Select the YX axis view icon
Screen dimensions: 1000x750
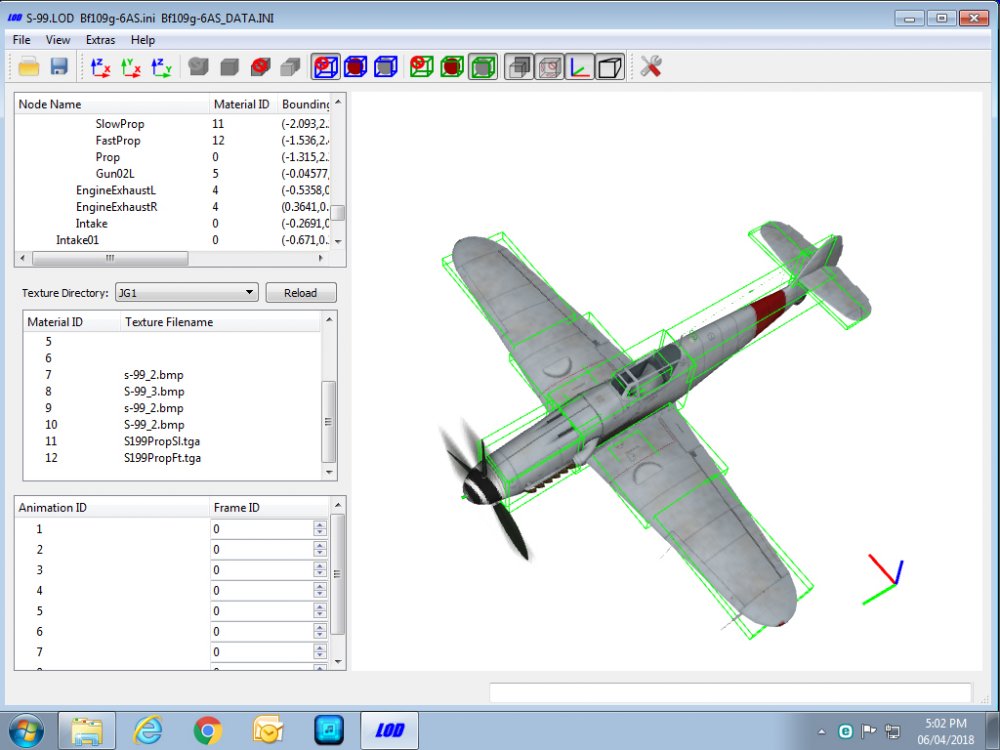tap(131, 67)
